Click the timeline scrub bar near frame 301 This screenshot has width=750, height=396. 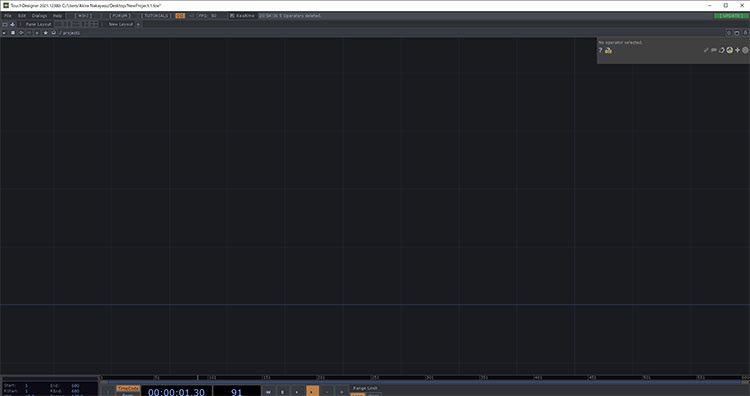coord(429,378)
